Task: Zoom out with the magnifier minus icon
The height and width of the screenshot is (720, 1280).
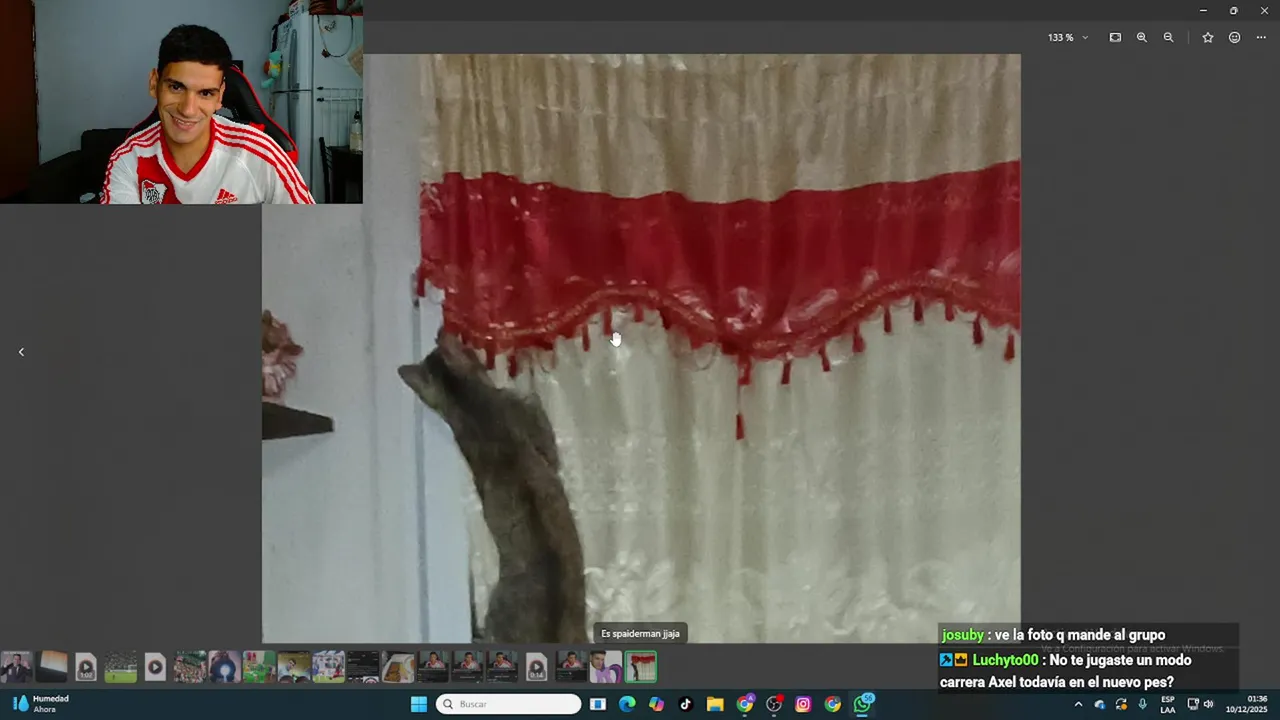Action: click(1168, 37)
